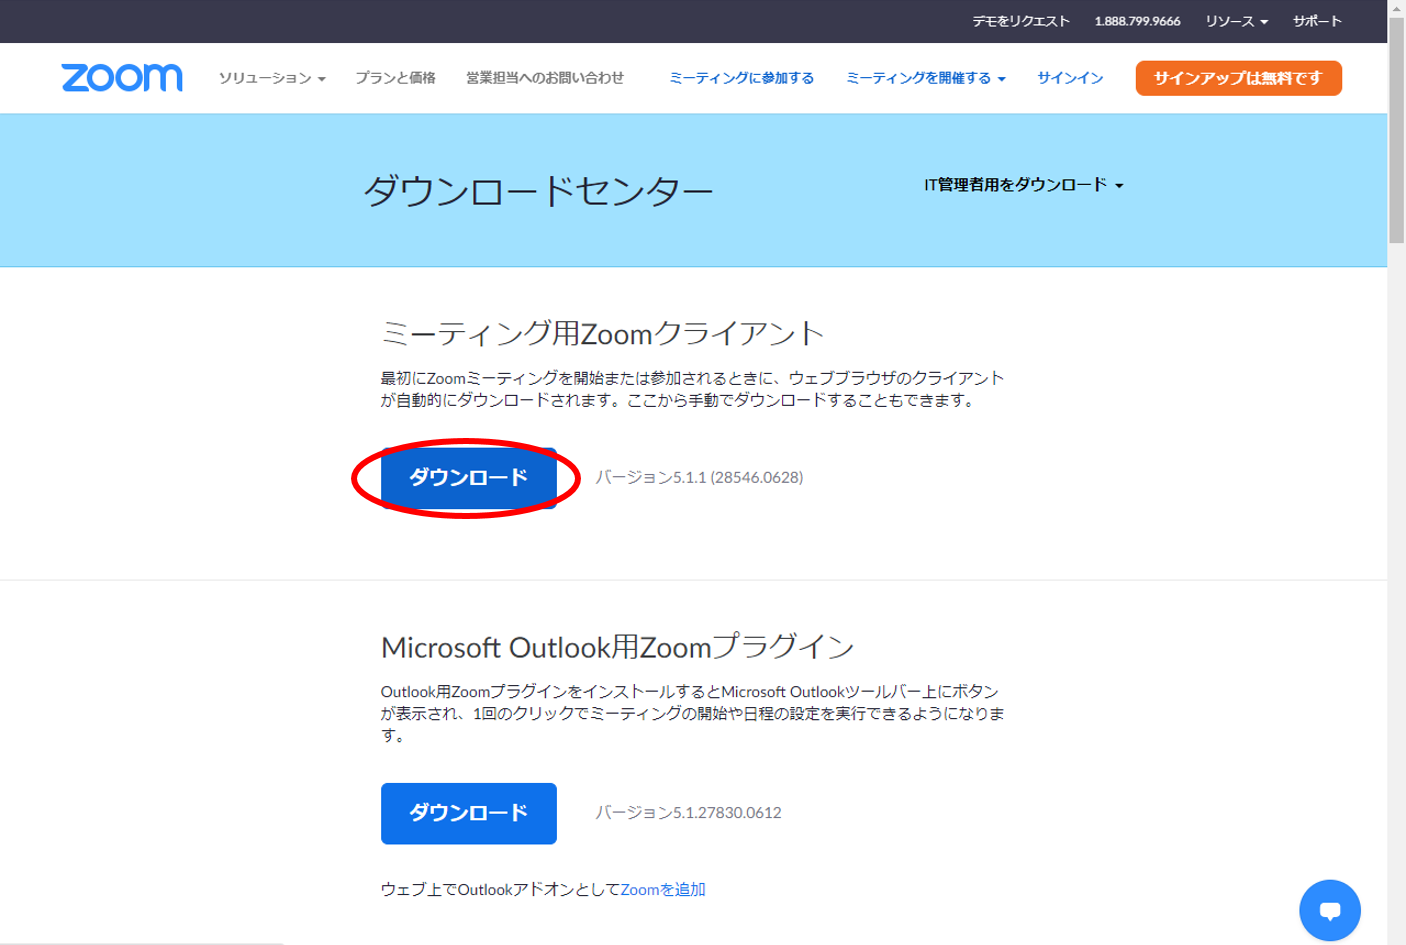The width and height of the screenshot is (1406, 945).
Task: Open デモをリクエスト link
Action: (1021, 21)
